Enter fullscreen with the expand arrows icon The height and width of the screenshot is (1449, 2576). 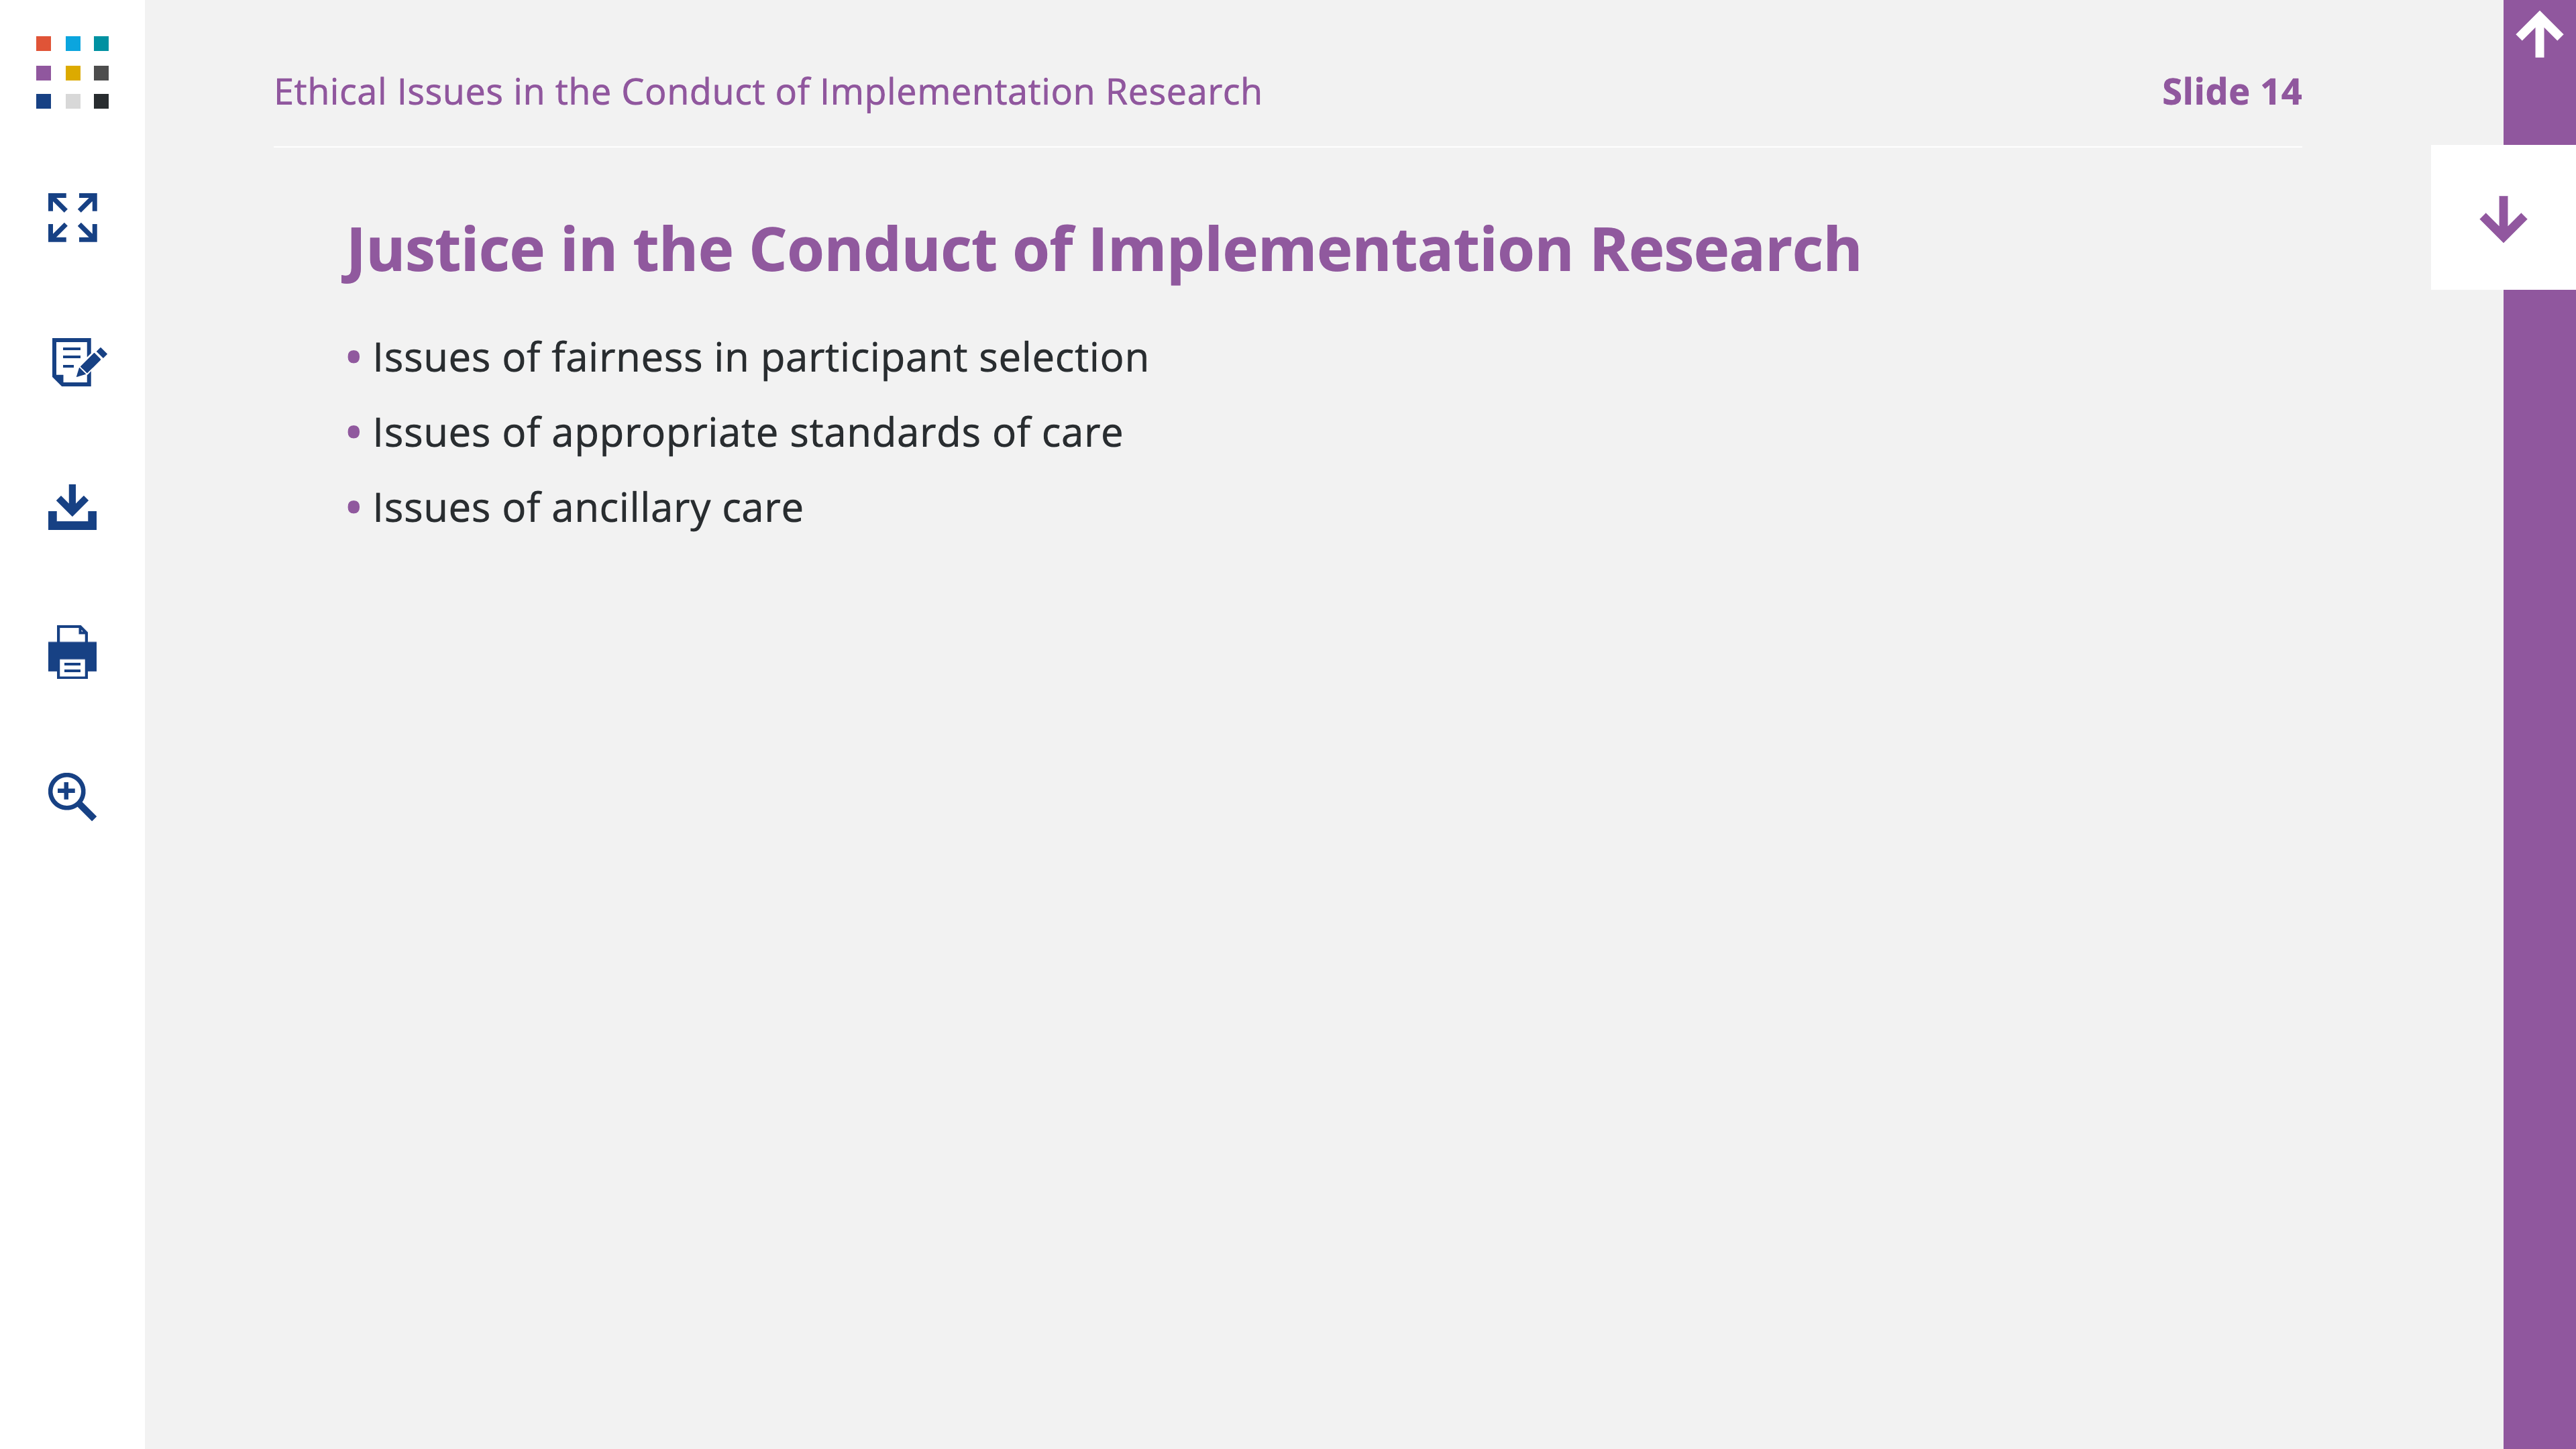(72, 217)
